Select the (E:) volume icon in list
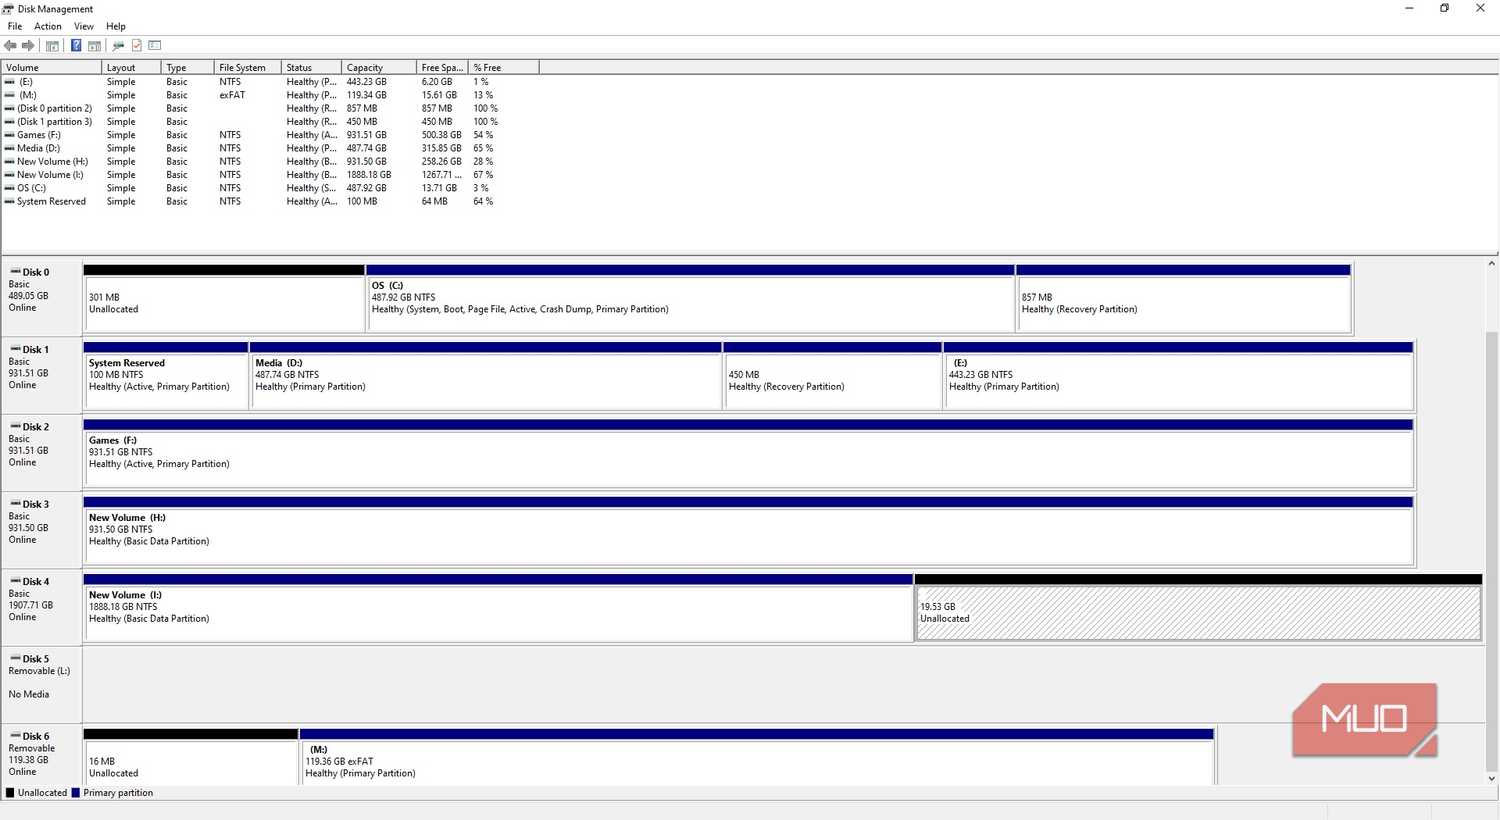1500x820 pixels. pyautogui.click(x=10, y=82)
